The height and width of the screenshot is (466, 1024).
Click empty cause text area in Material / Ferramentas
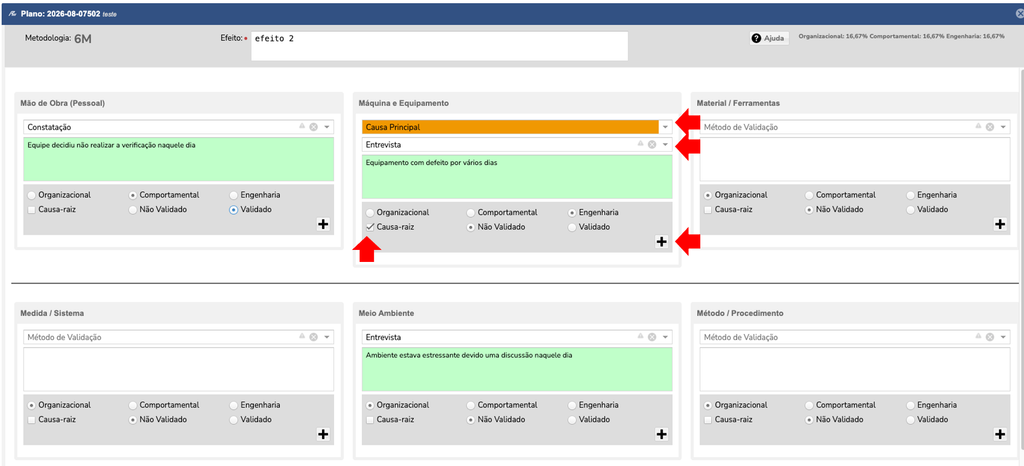(x=855, y=159)
